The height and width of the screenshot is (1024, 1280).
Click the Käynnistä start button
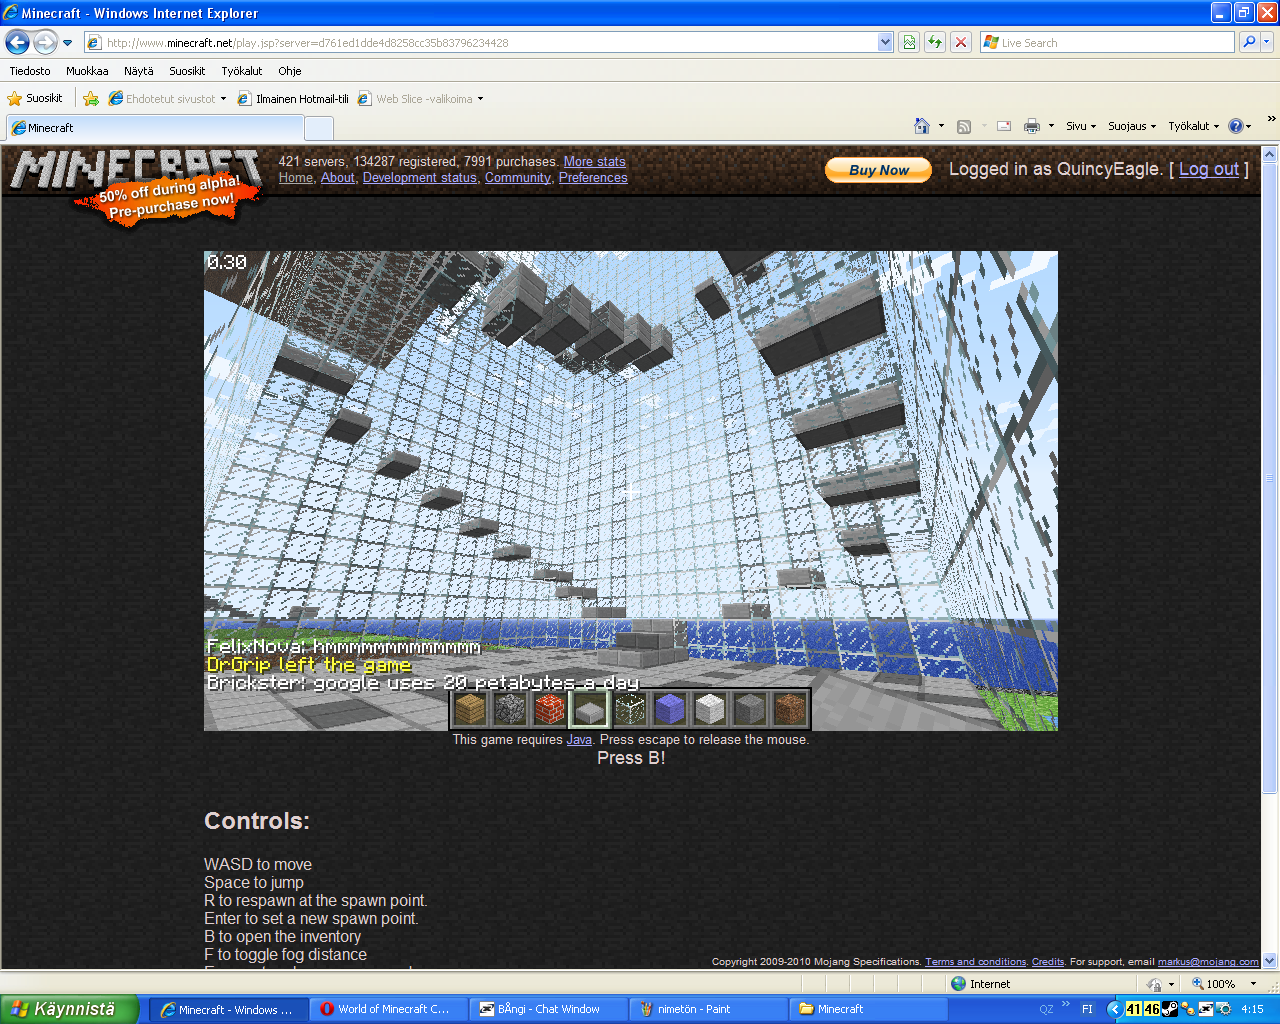tap(68, 1009)
